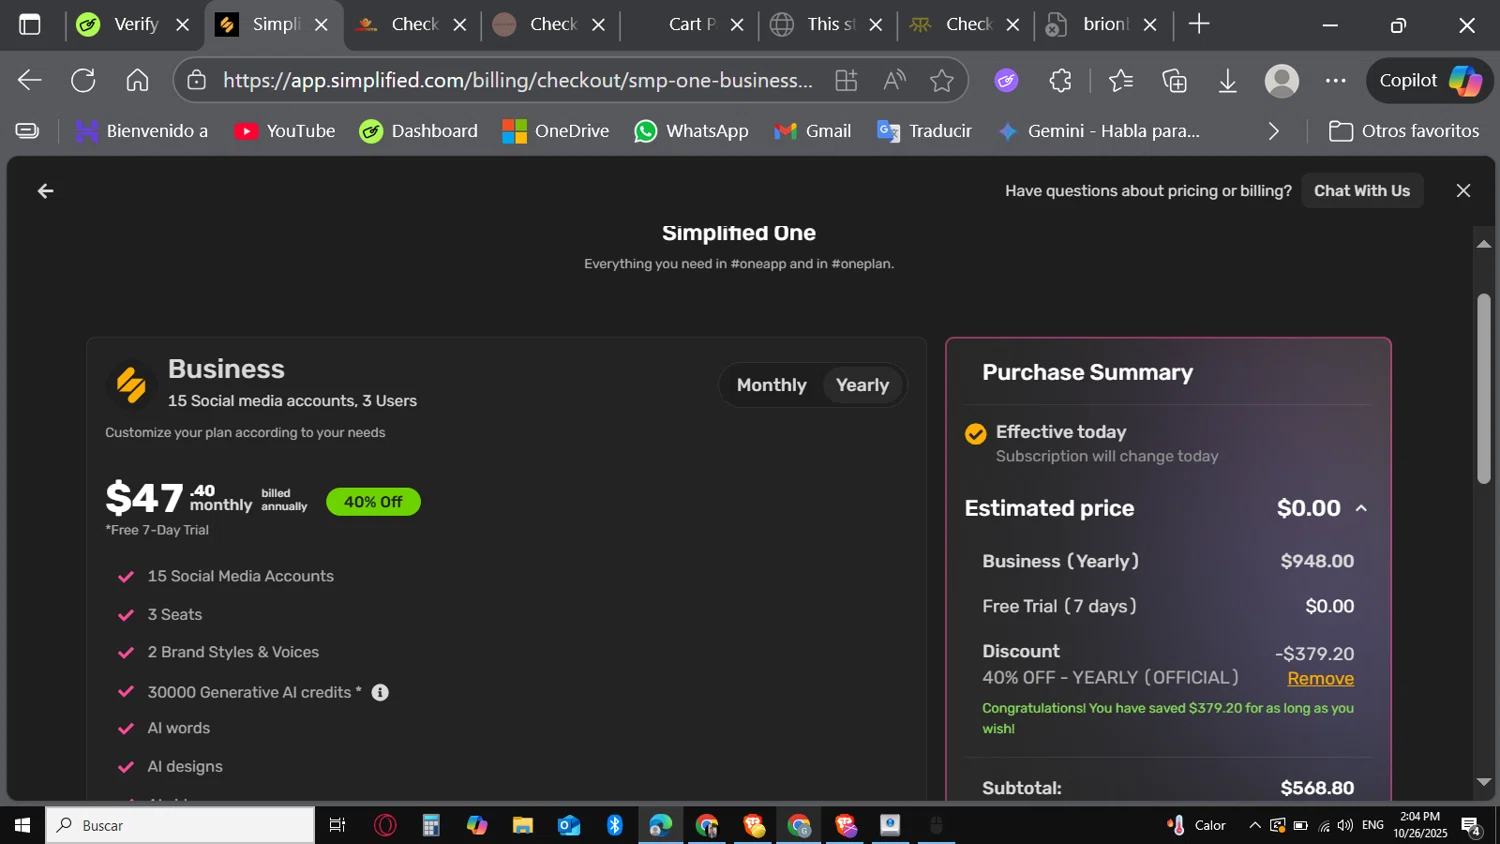Click the scrollbar down arrow
Image resolution: width=1500 pixels, height=844 pixels.
tap(1484, 782)
